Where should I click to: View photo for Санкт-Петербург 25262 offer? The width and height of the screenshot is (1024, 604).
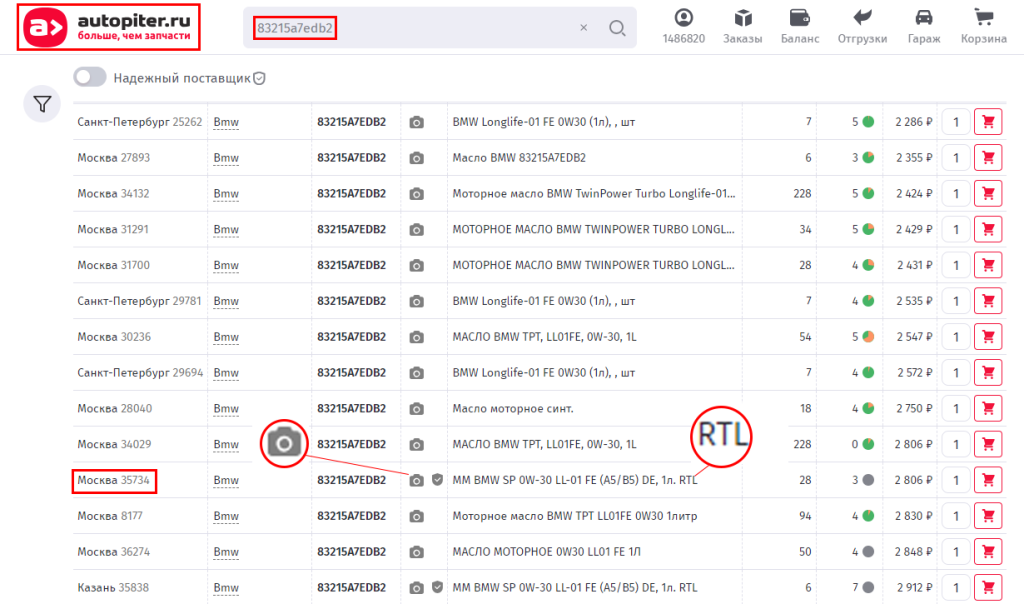click(417, 122)
